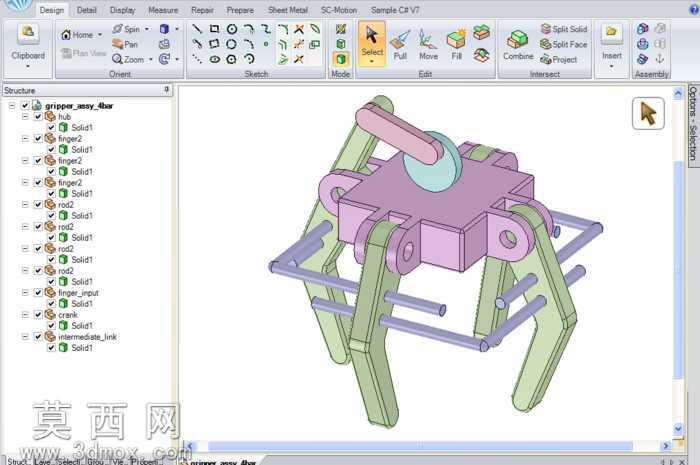Screen dimensions: 700x465
Task: Open the Spin dropdown arrow
Action: tap(147, 29)
